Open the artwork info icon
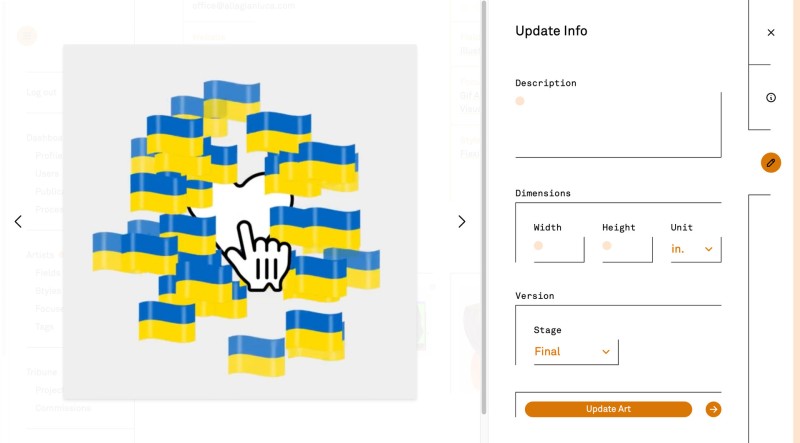Viewport: 800px width, 443px height. point(771,97)
